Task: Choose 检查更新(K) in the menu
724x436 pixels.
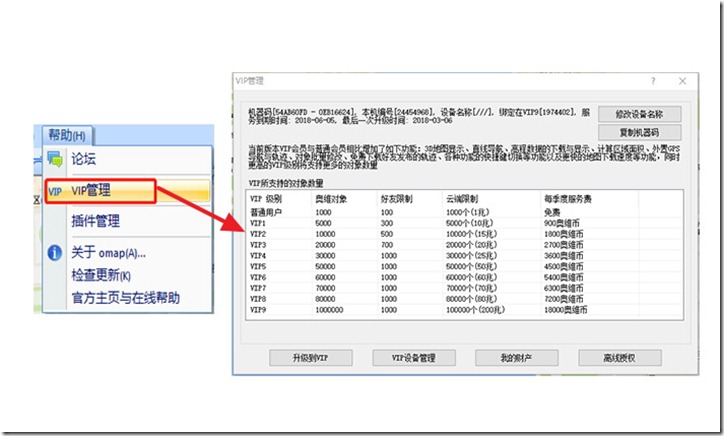Action: [101, 275]
